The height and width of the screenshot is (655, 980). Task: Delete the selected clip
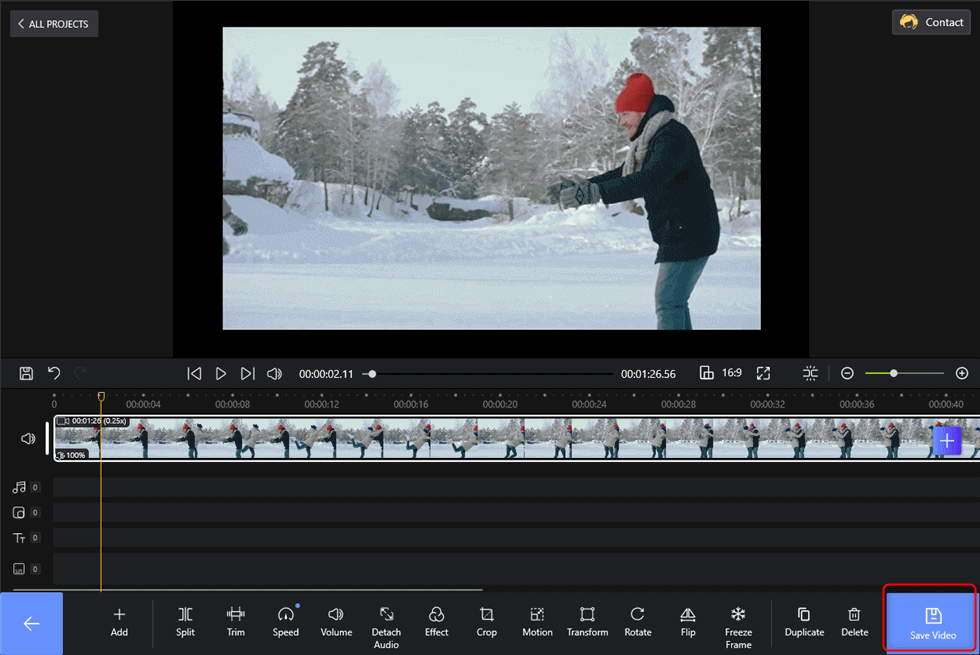pyautogui.click(x=854, y=622)
